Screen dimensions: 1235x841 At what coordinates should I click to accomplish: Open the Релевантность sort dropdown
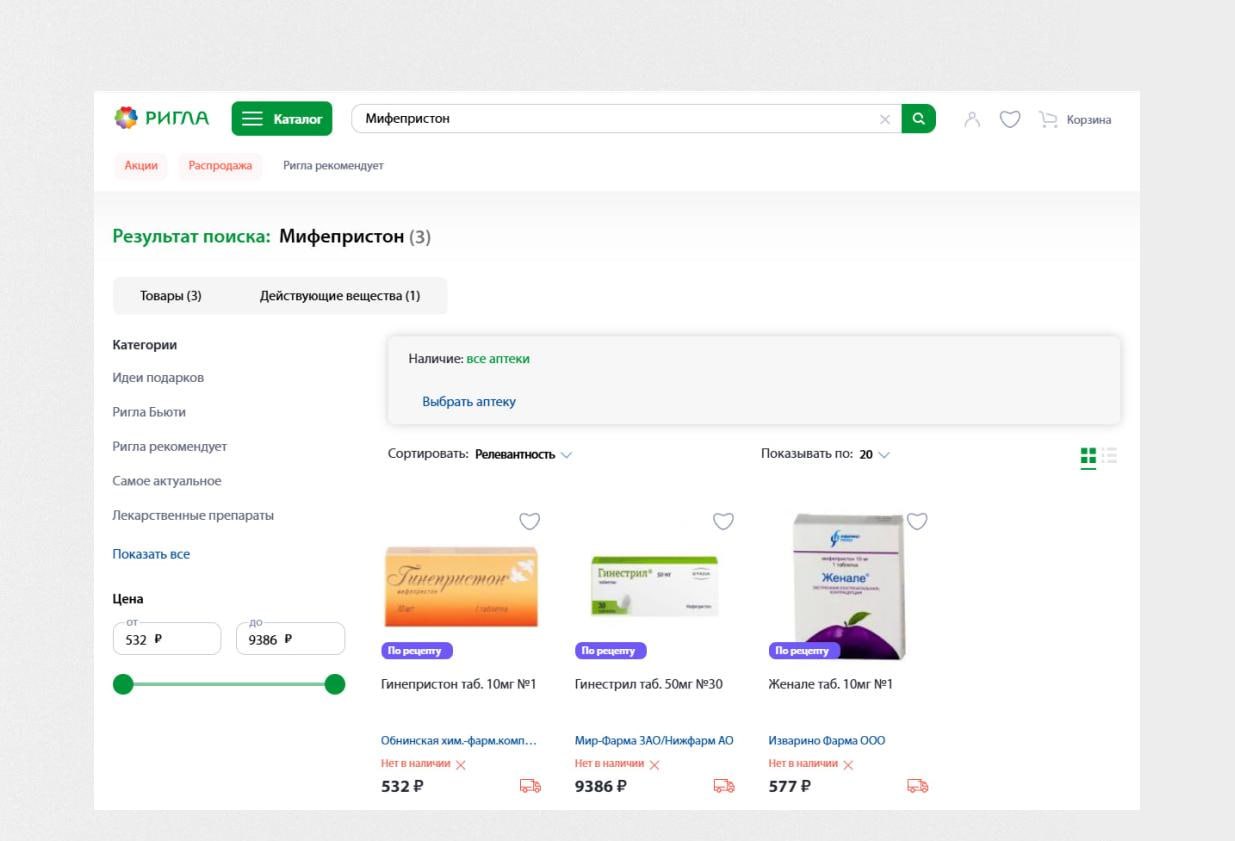coord(523,454)
